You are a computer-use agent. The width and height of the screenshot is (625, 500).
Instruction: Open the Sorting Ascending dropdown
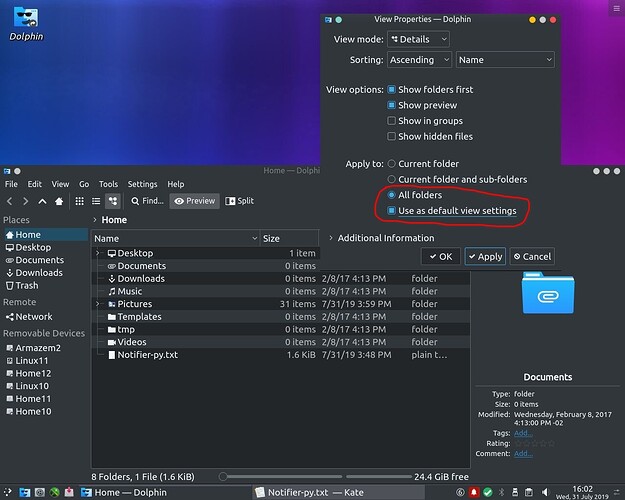(x=418, y=60)
